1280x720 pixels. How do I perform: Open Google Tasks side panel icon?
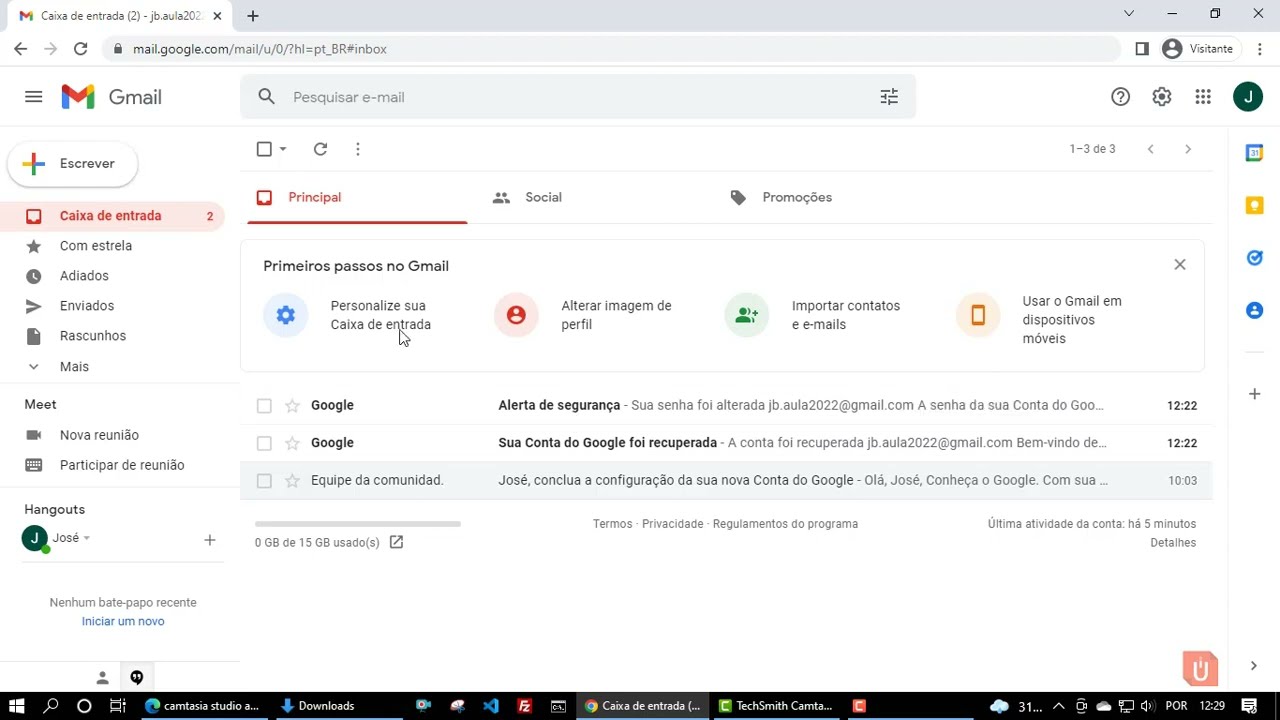pos(1254,258)
